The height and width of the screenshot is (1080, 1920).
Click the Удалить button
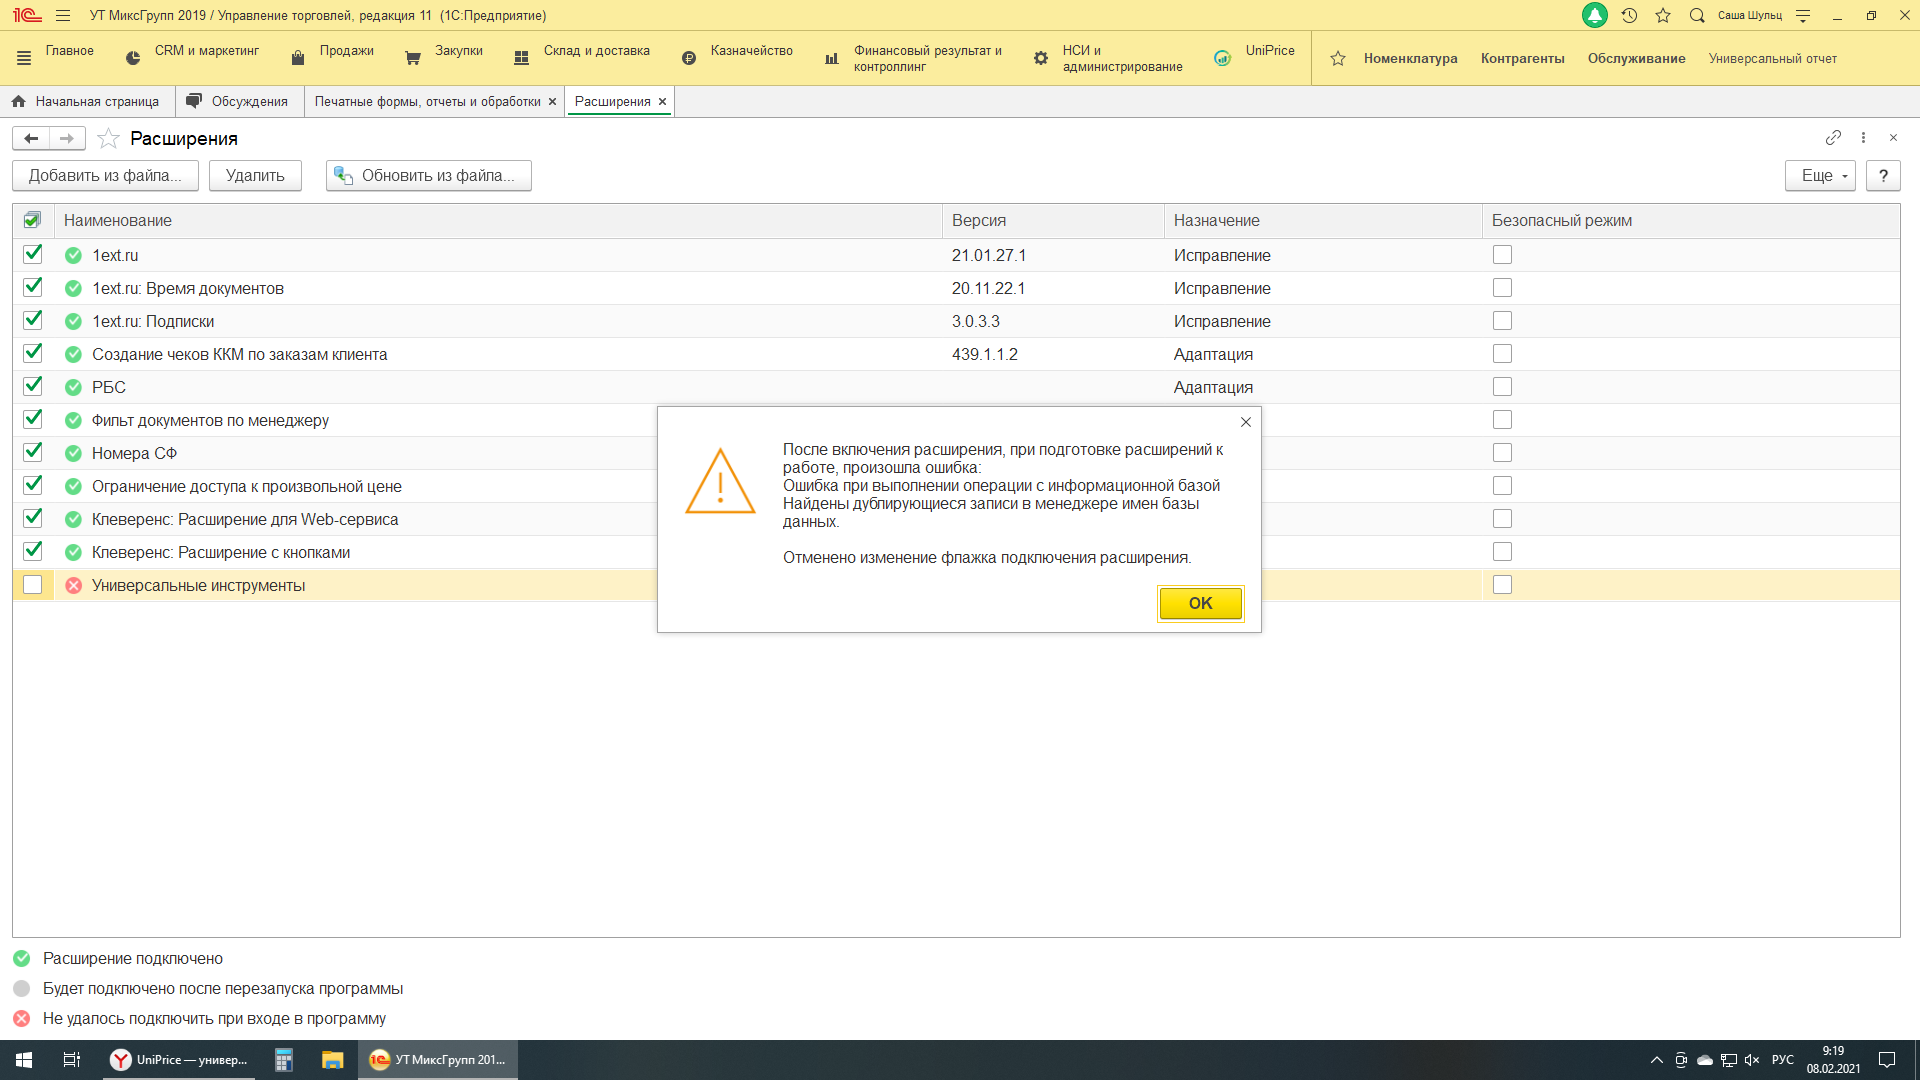255,176
